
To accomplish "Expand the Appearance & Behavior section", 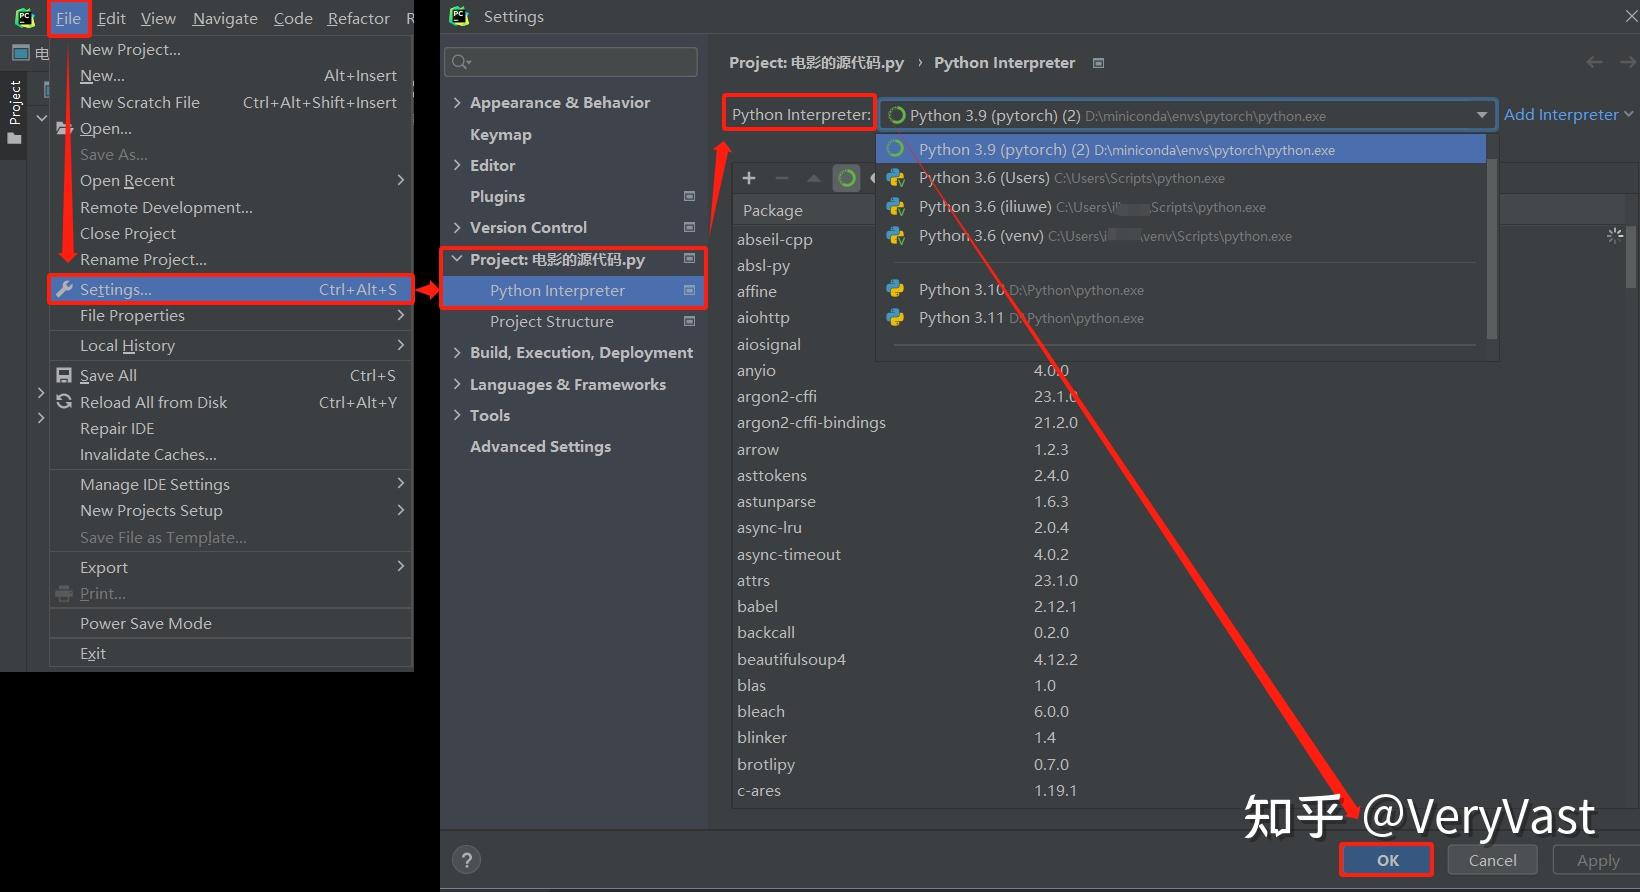I will point(457,102).
